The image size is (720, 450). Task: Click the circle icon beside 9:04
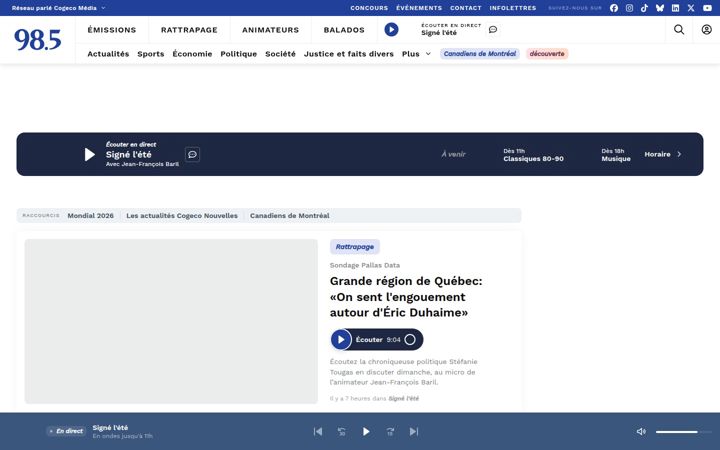point(410,339)
